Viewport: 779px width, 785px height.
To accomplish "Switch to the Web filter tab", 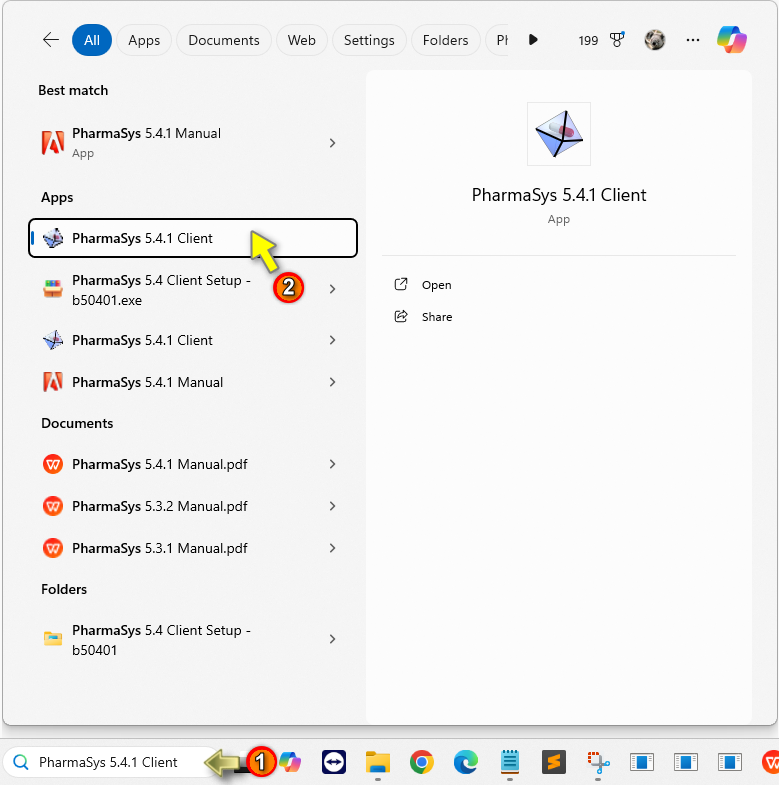I will [x=301, y=40].
